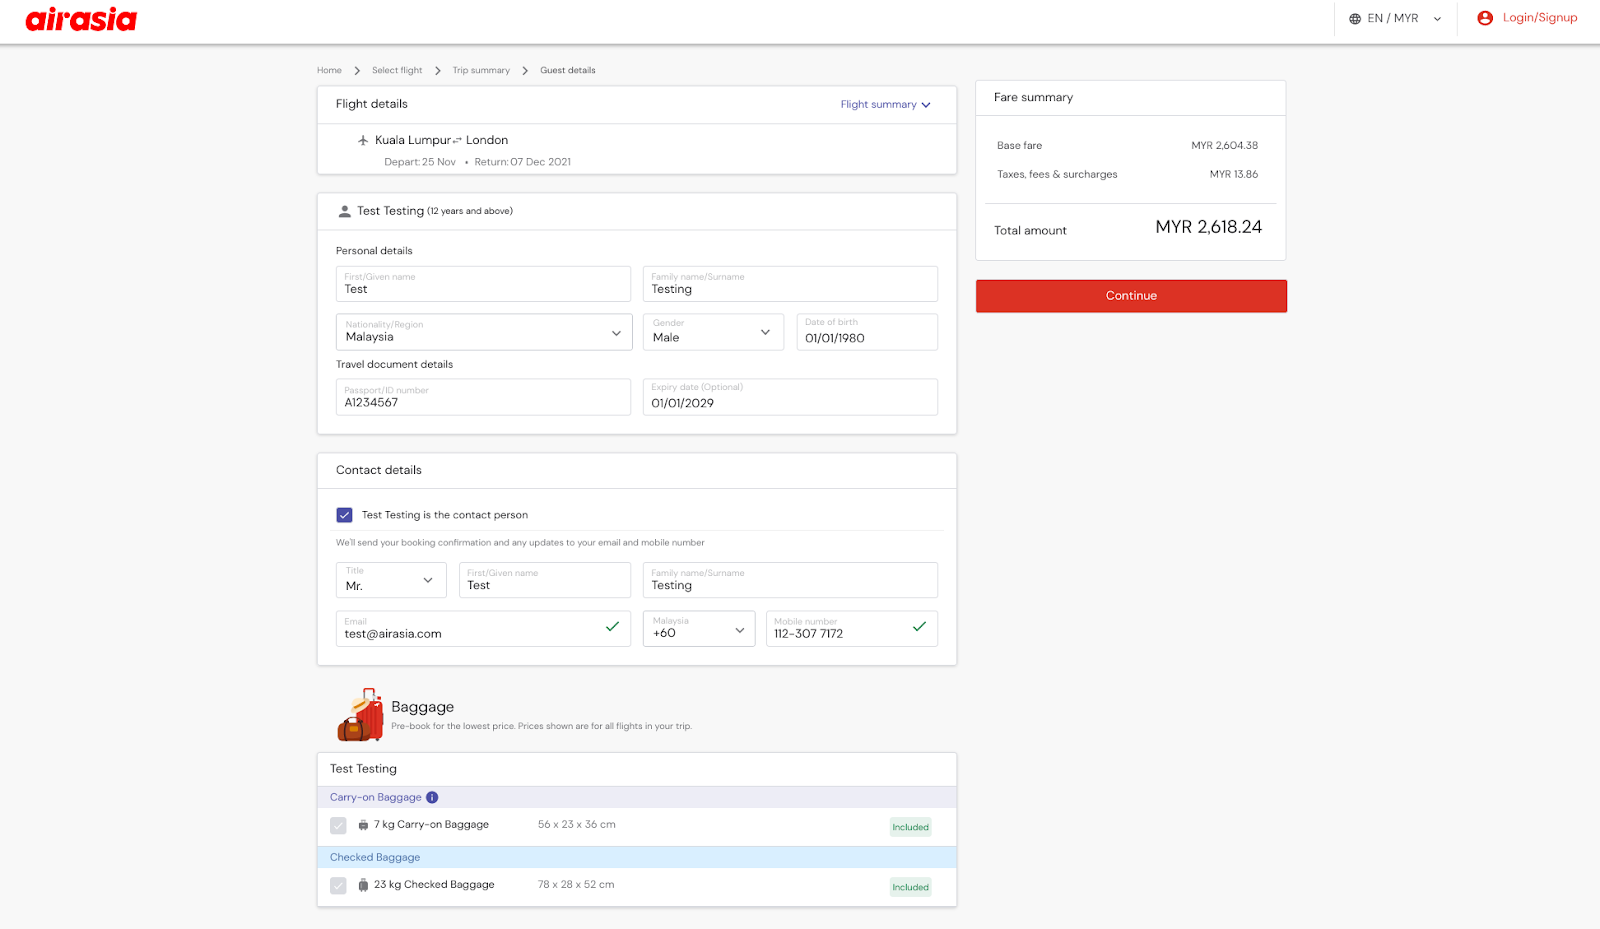Click breadcrumb arrow after Select flight

point(438,71)
